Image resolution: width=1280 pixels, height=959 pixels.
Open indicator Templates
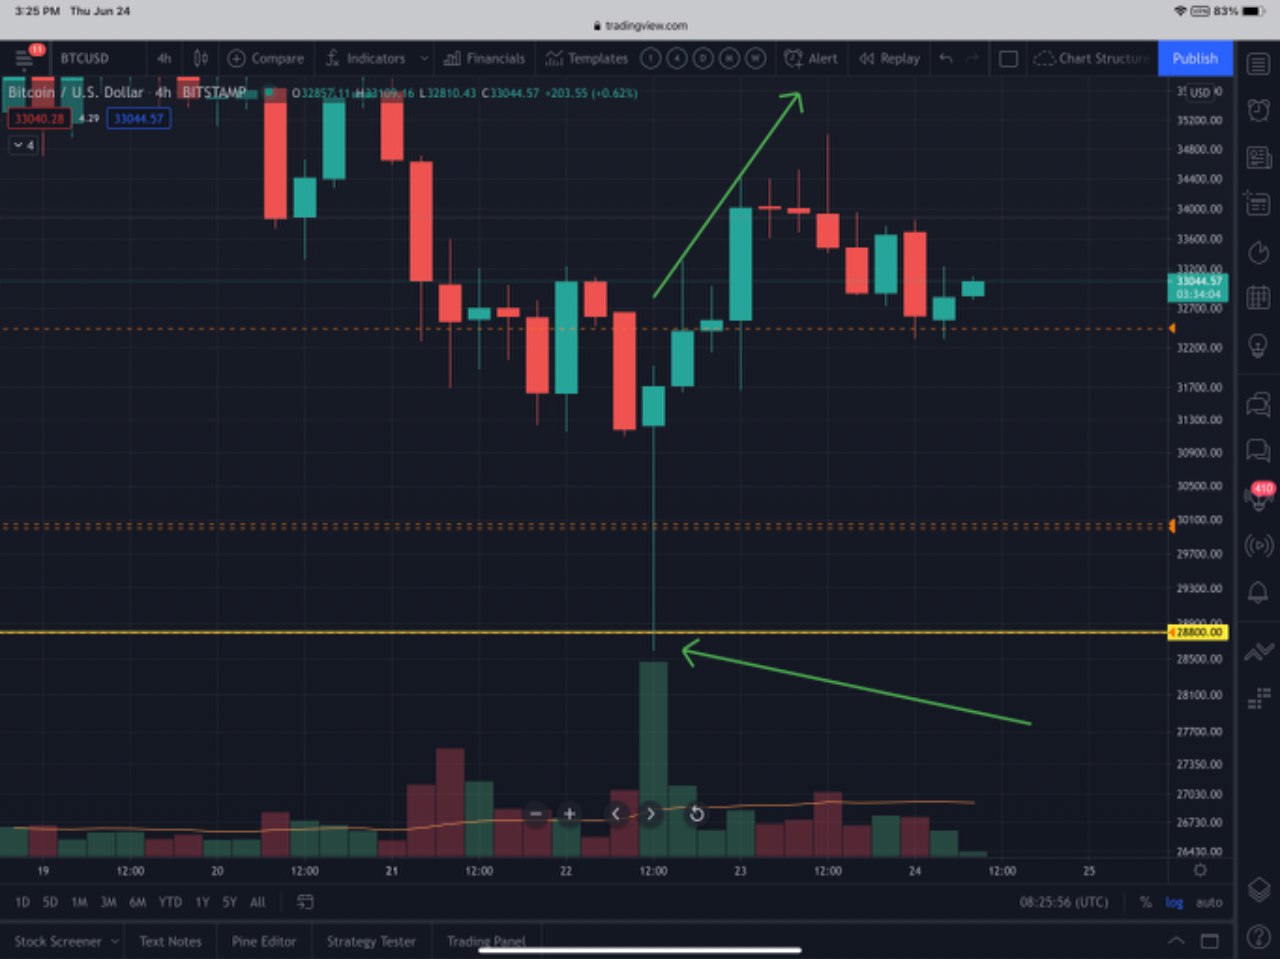(587, 58)
